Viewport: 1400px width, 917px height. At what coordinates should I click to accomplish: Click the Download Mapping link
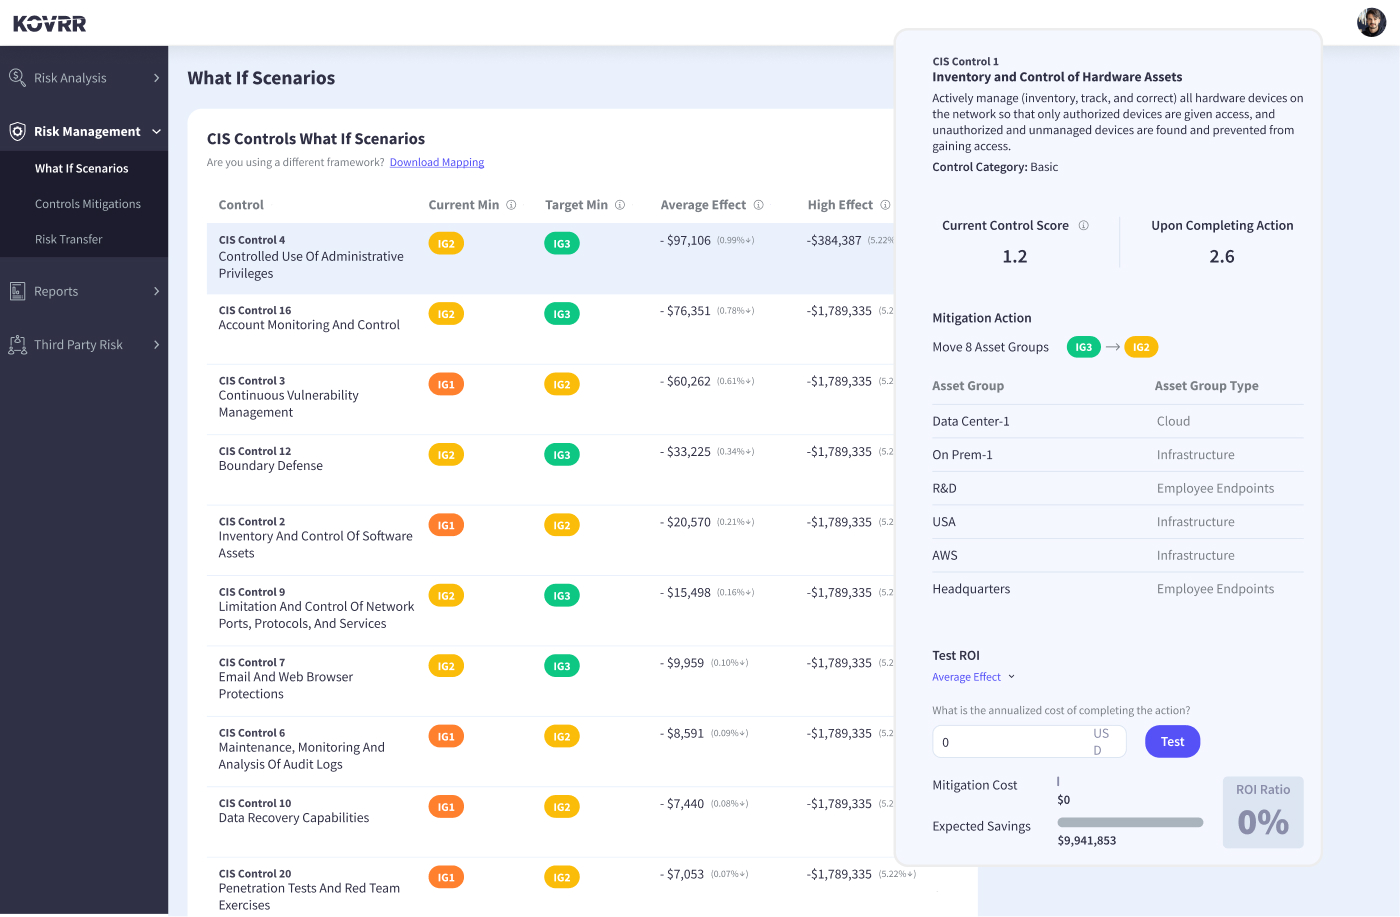436,162
